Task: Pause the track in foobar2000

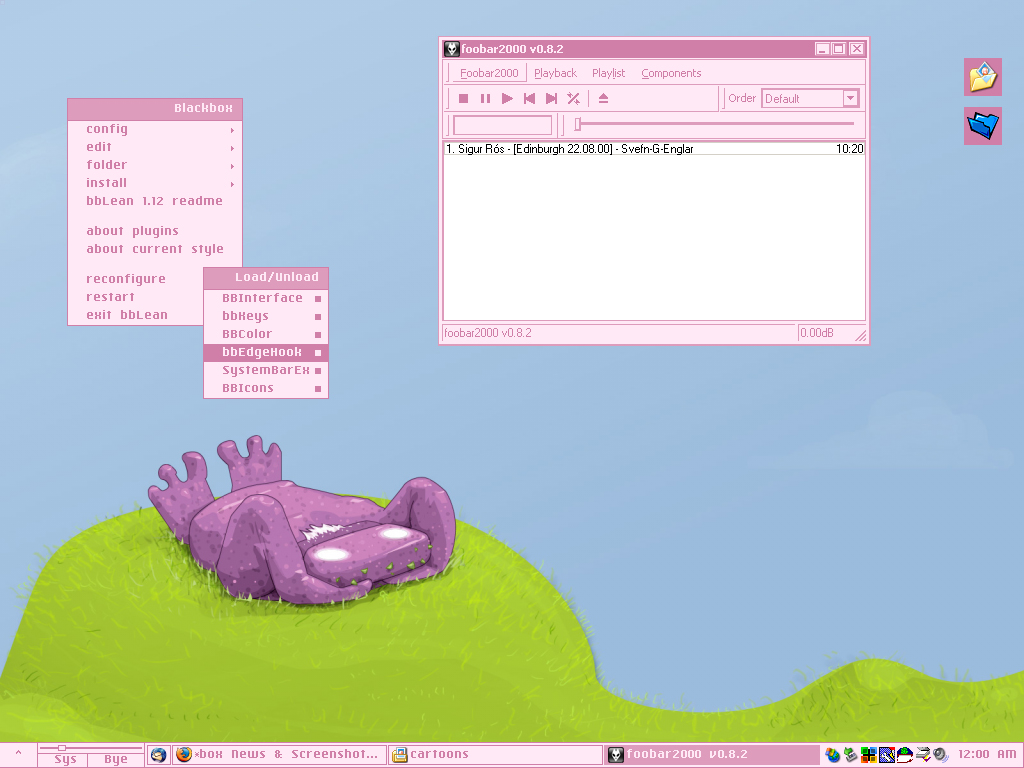Action: [485, 99]
